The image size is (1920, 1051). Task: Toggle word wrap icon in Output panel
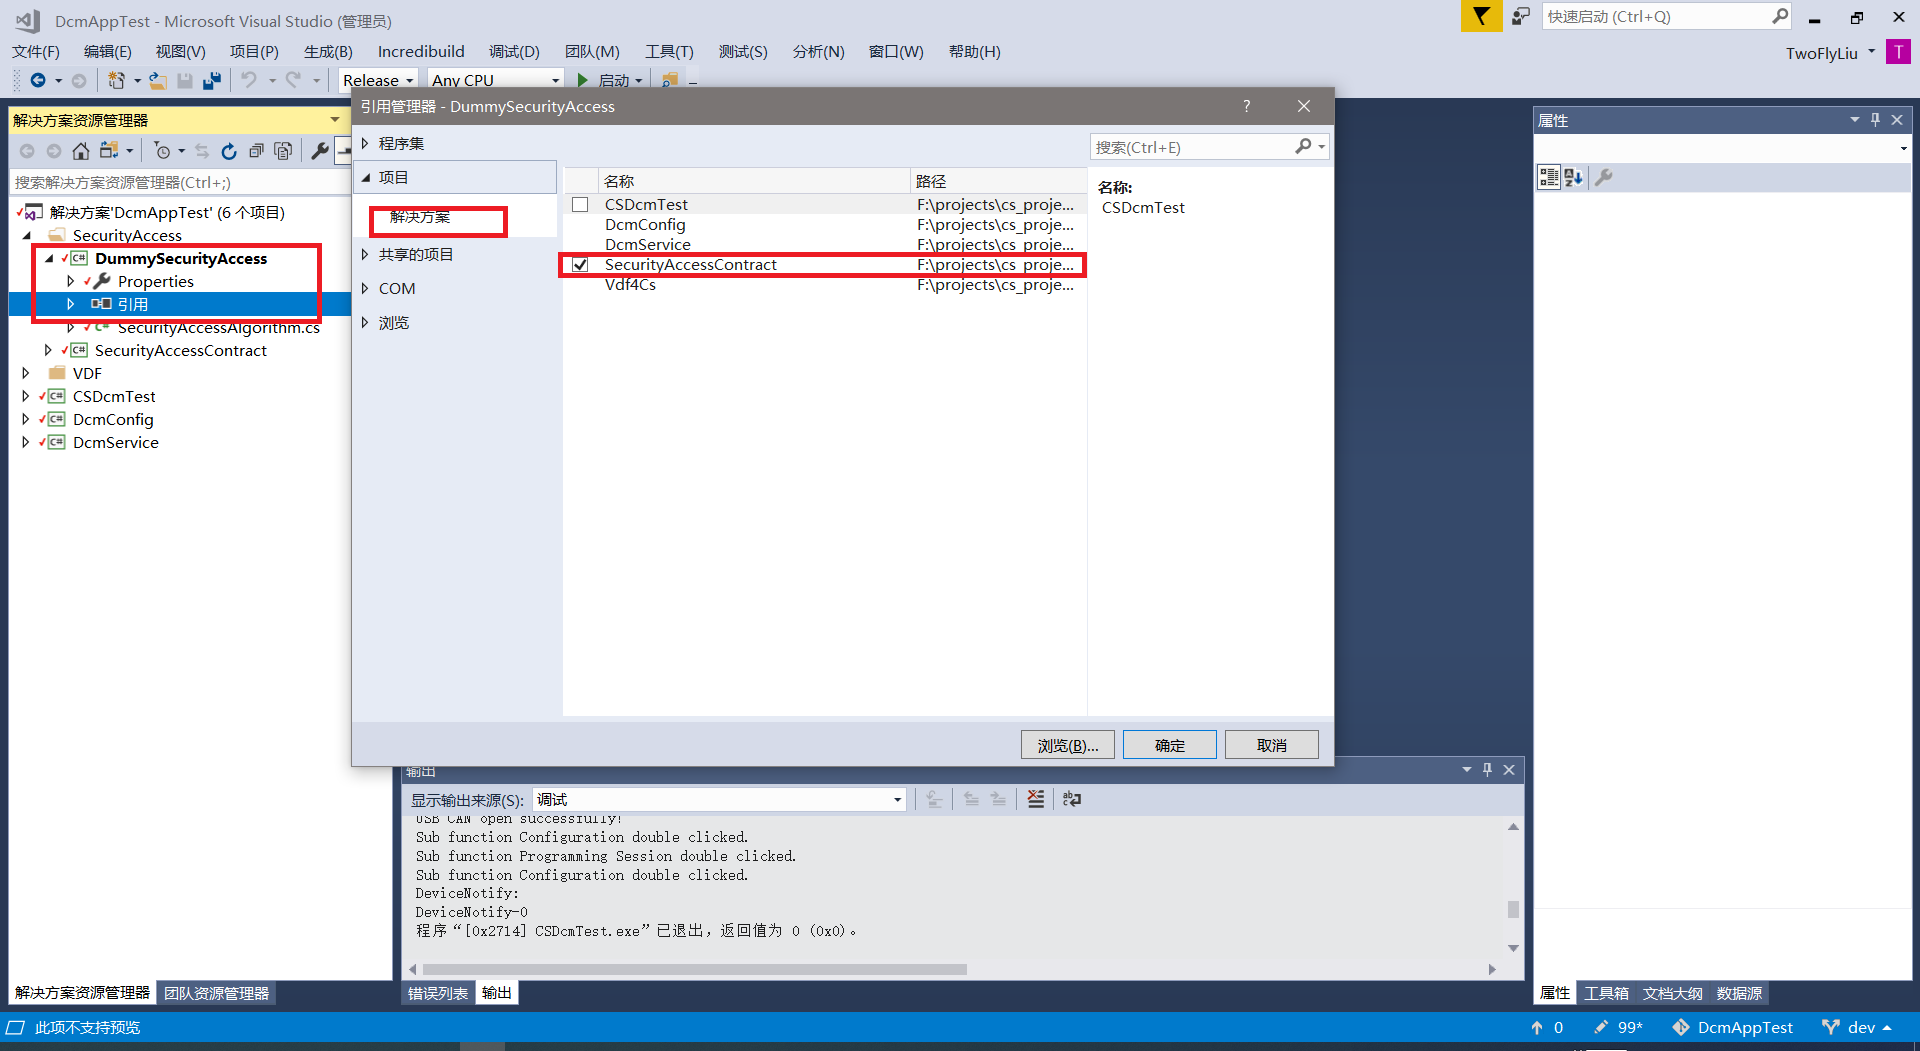[x=1072, y=799]
